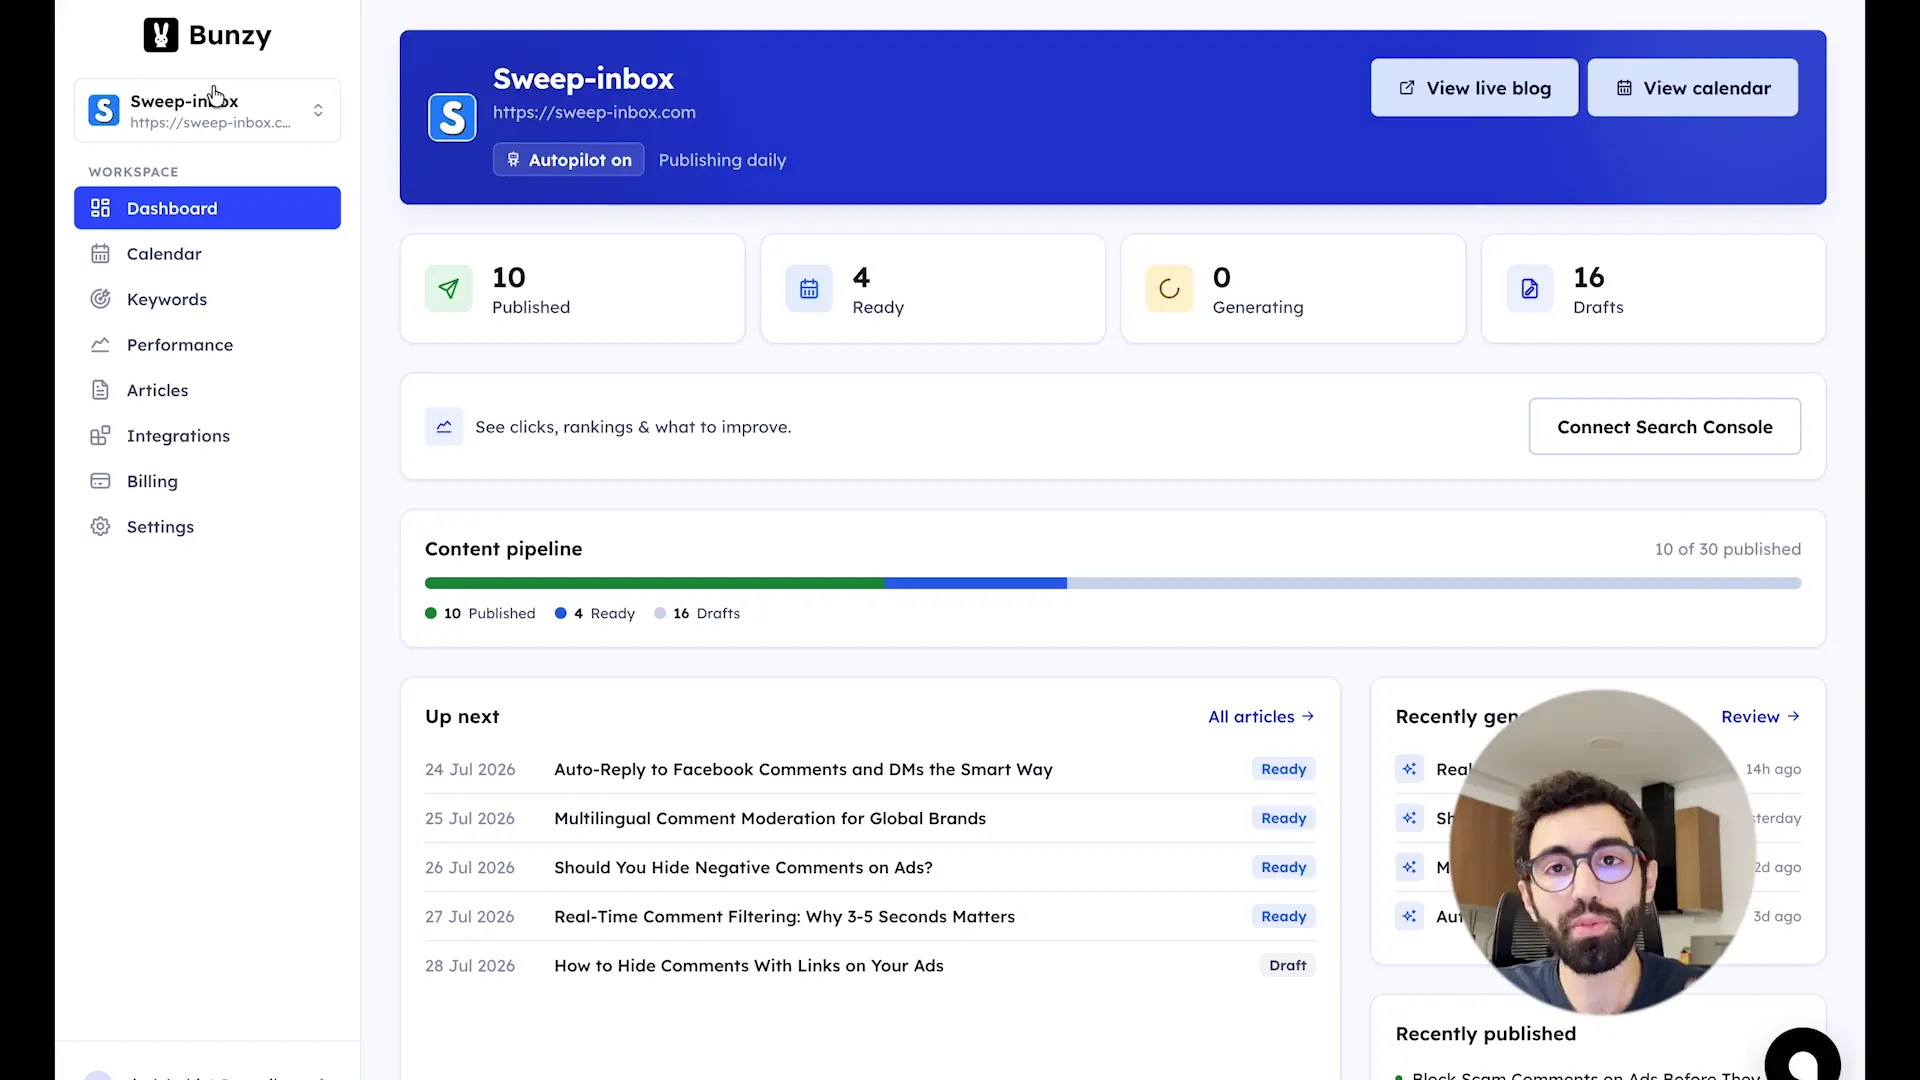
Task: Click the Sweep-inbox S icon in the sidebar
Action: pyautogui.click(x=104, y=110)
